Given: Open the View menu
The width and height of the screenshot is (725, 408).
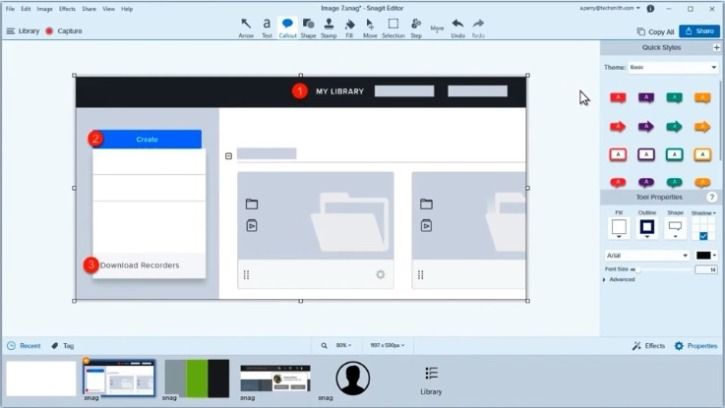Looking at the screenshot, I should click(x=109, y=9).
